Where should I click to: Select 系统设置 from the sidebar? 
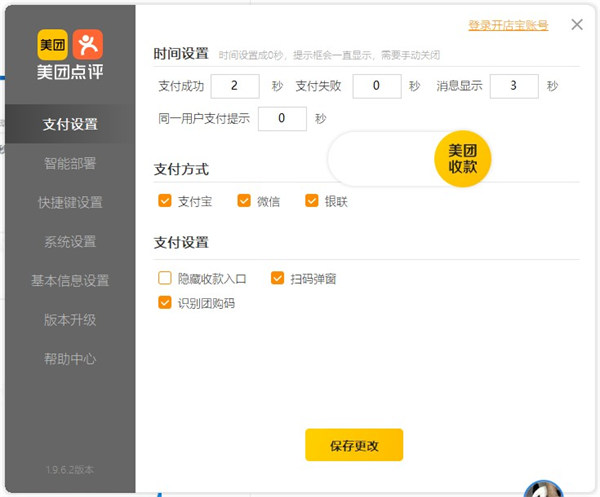[70, 241]
